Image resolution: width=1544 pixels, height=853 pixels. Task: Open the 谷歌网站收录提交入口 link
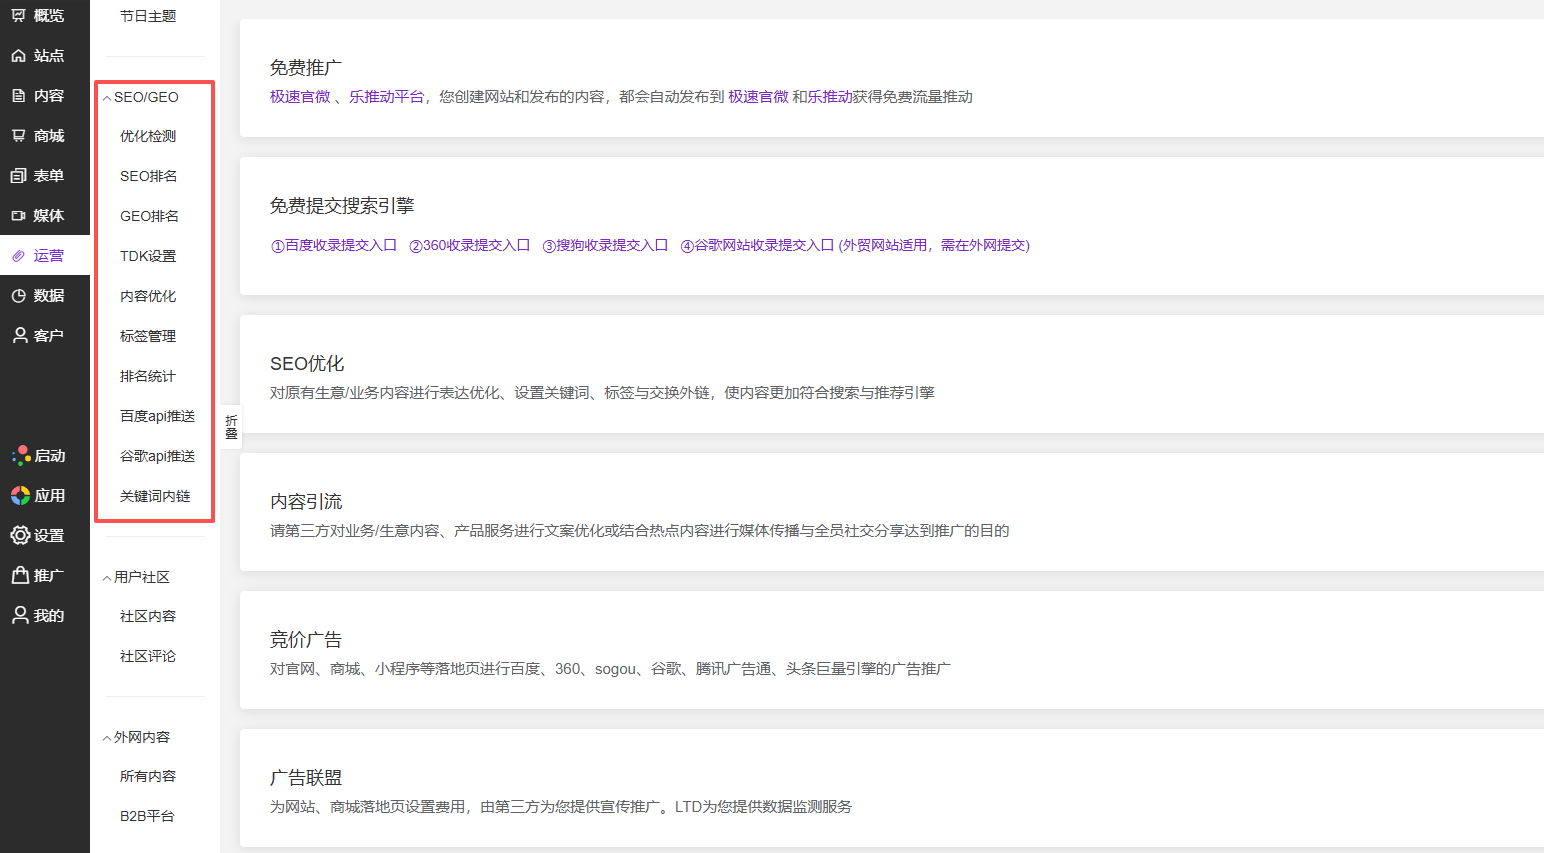click(x=757, y=245)
